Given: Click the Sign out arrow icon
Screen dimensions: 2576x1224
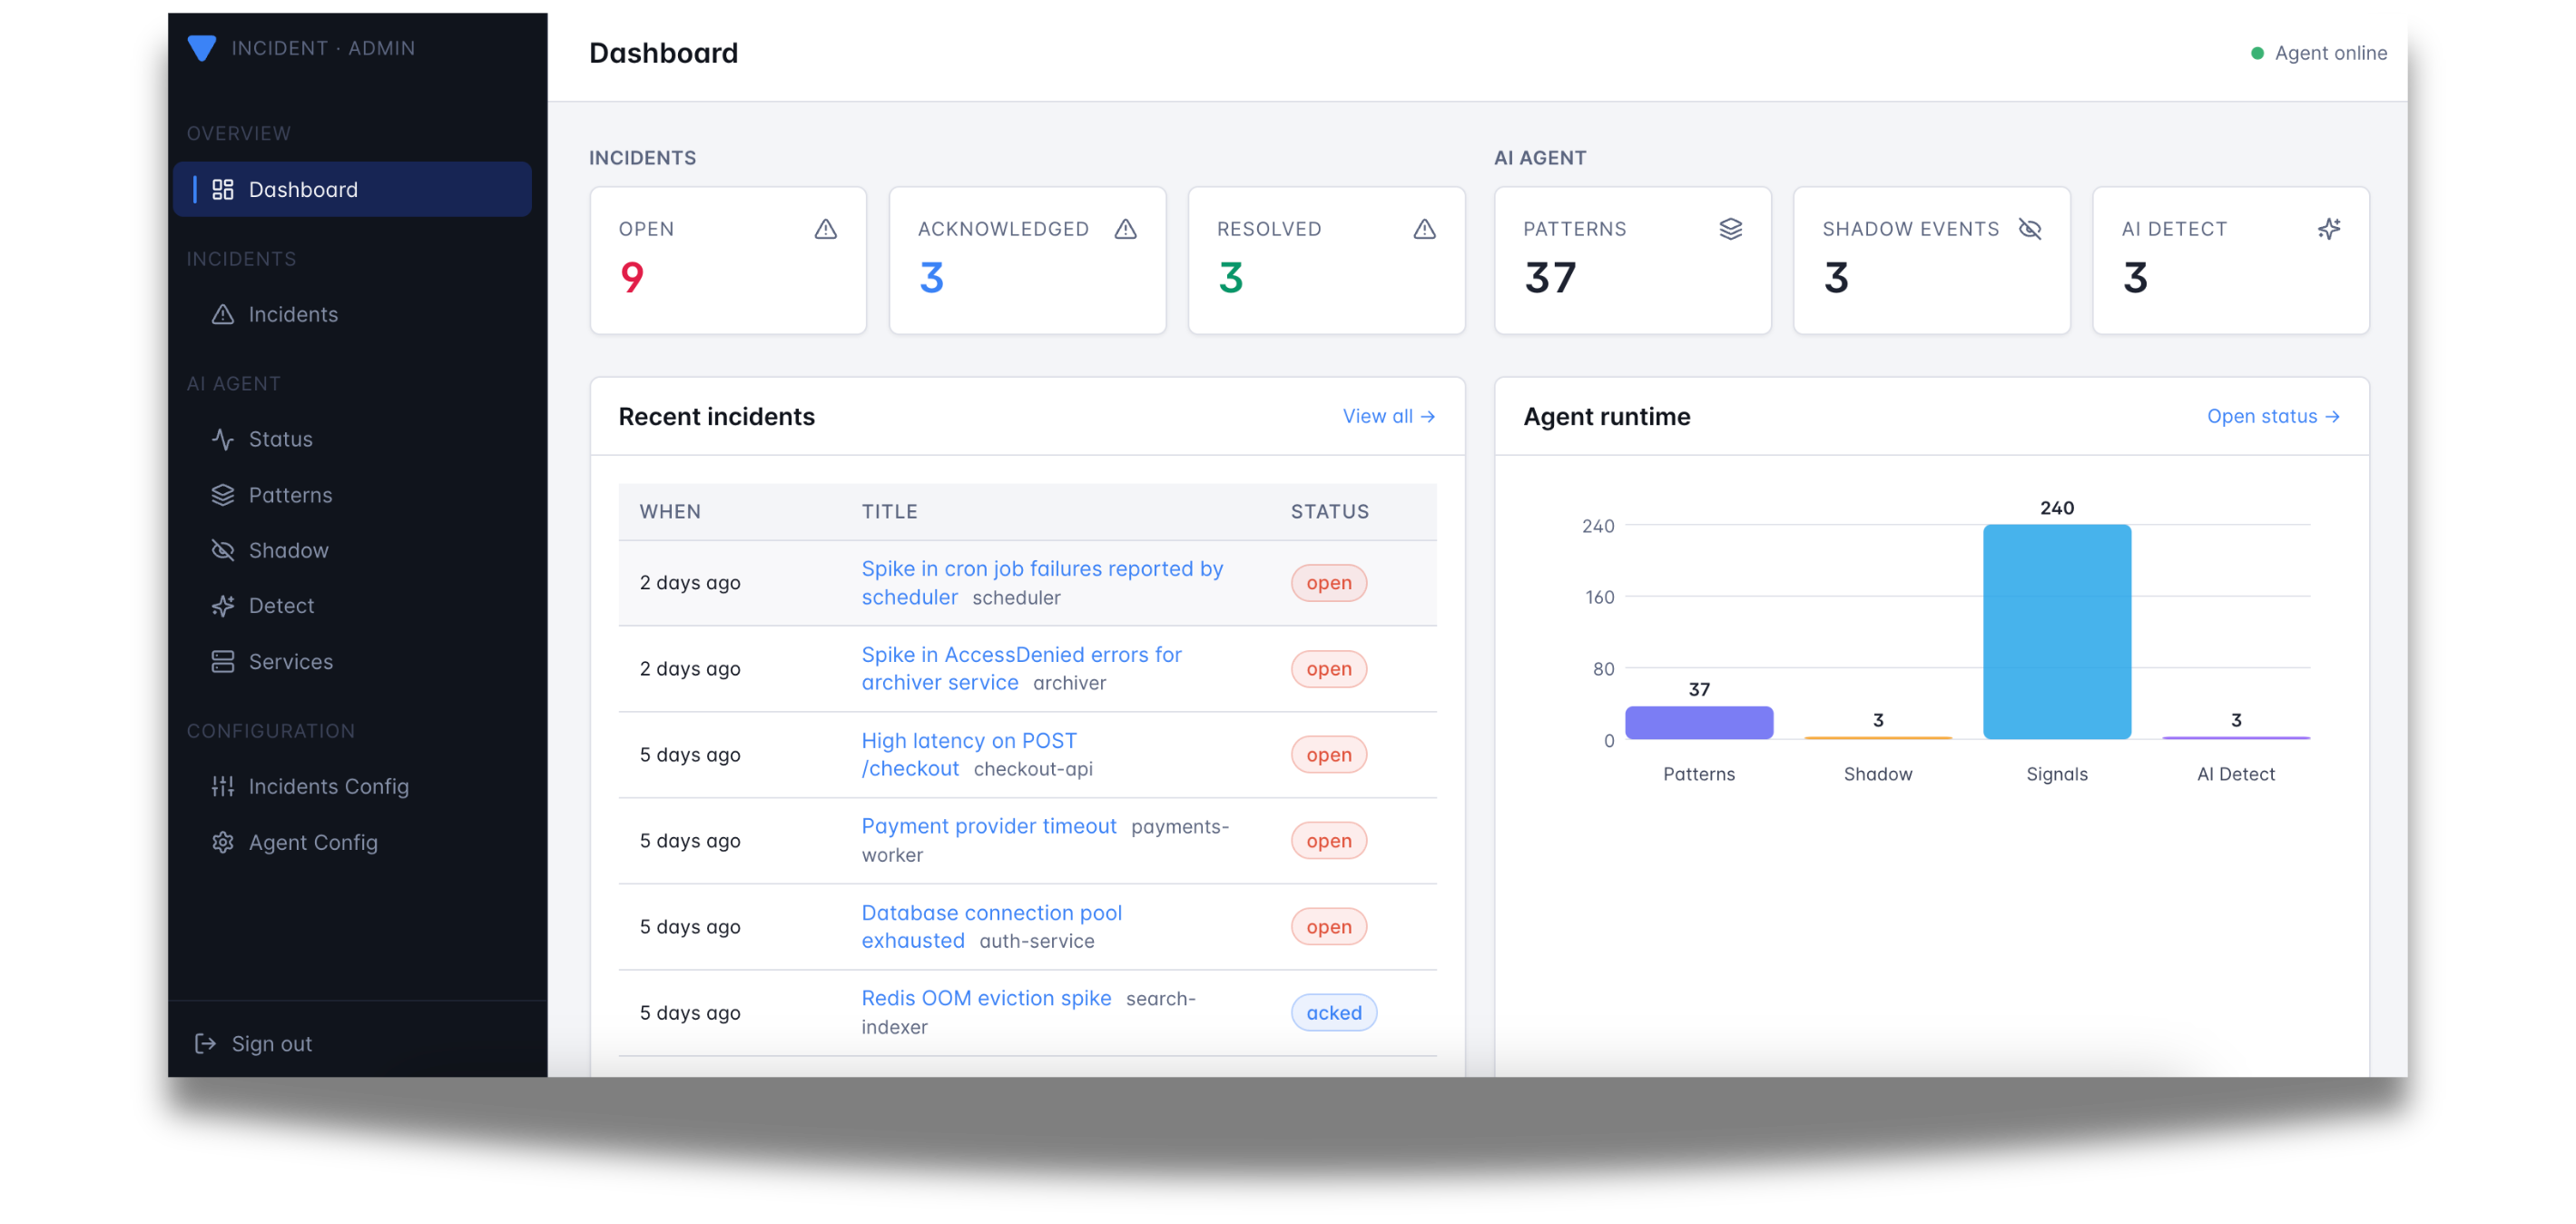Looking at the screenshot, I should 205,1043.
